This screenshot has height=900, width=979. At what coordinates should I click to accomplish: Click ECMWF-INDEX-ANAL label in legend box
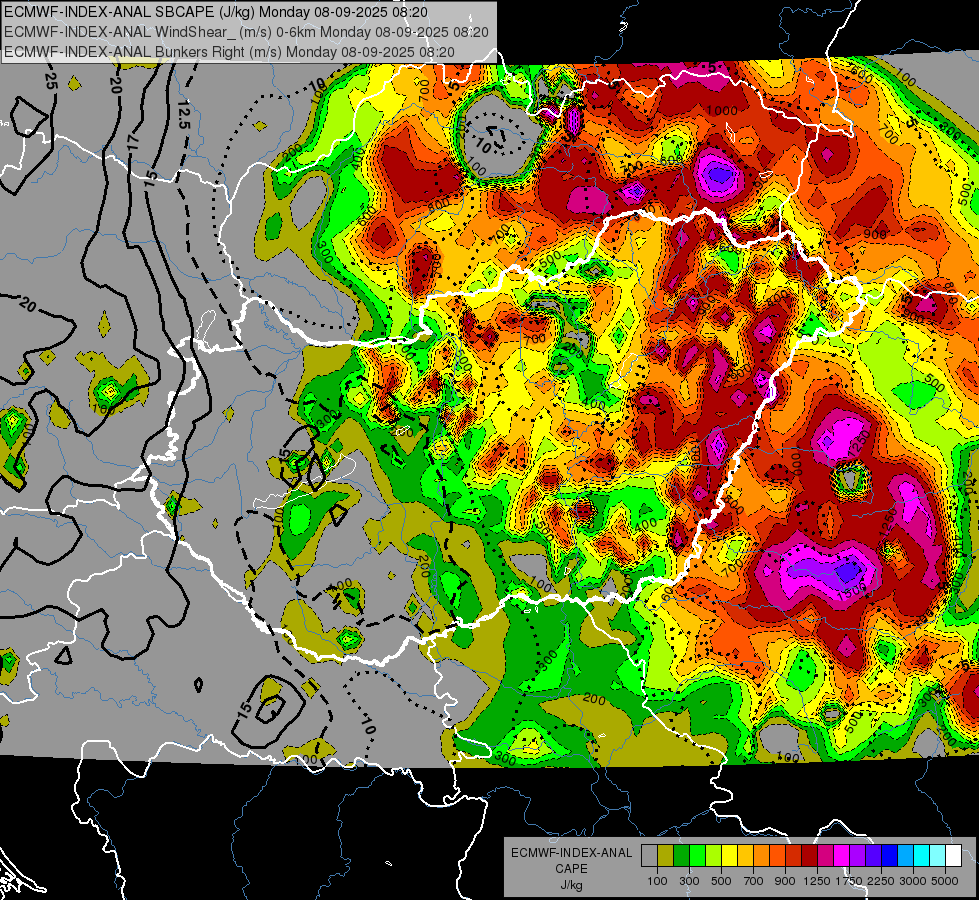[571, 853]
